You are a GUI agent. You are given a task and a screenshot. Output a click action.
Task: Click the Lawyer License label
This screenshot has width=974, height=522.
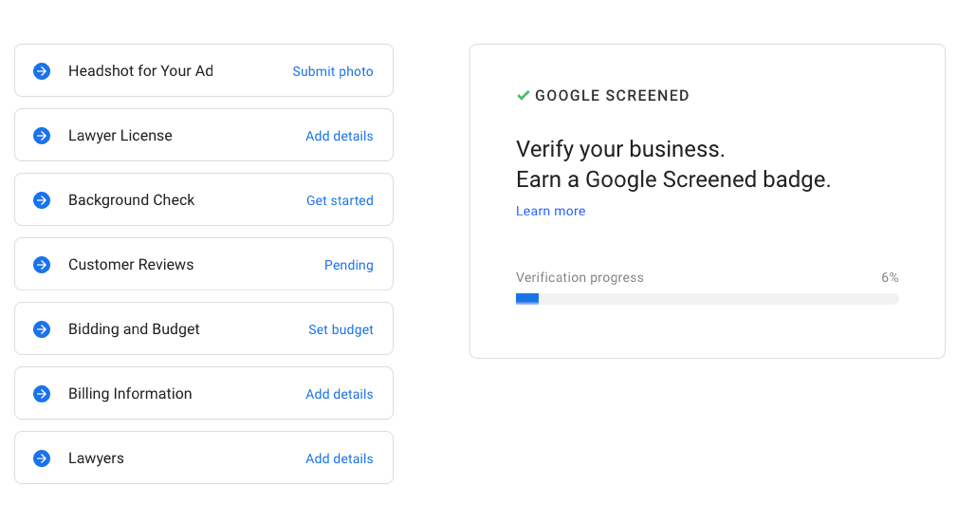coord(120,135)
